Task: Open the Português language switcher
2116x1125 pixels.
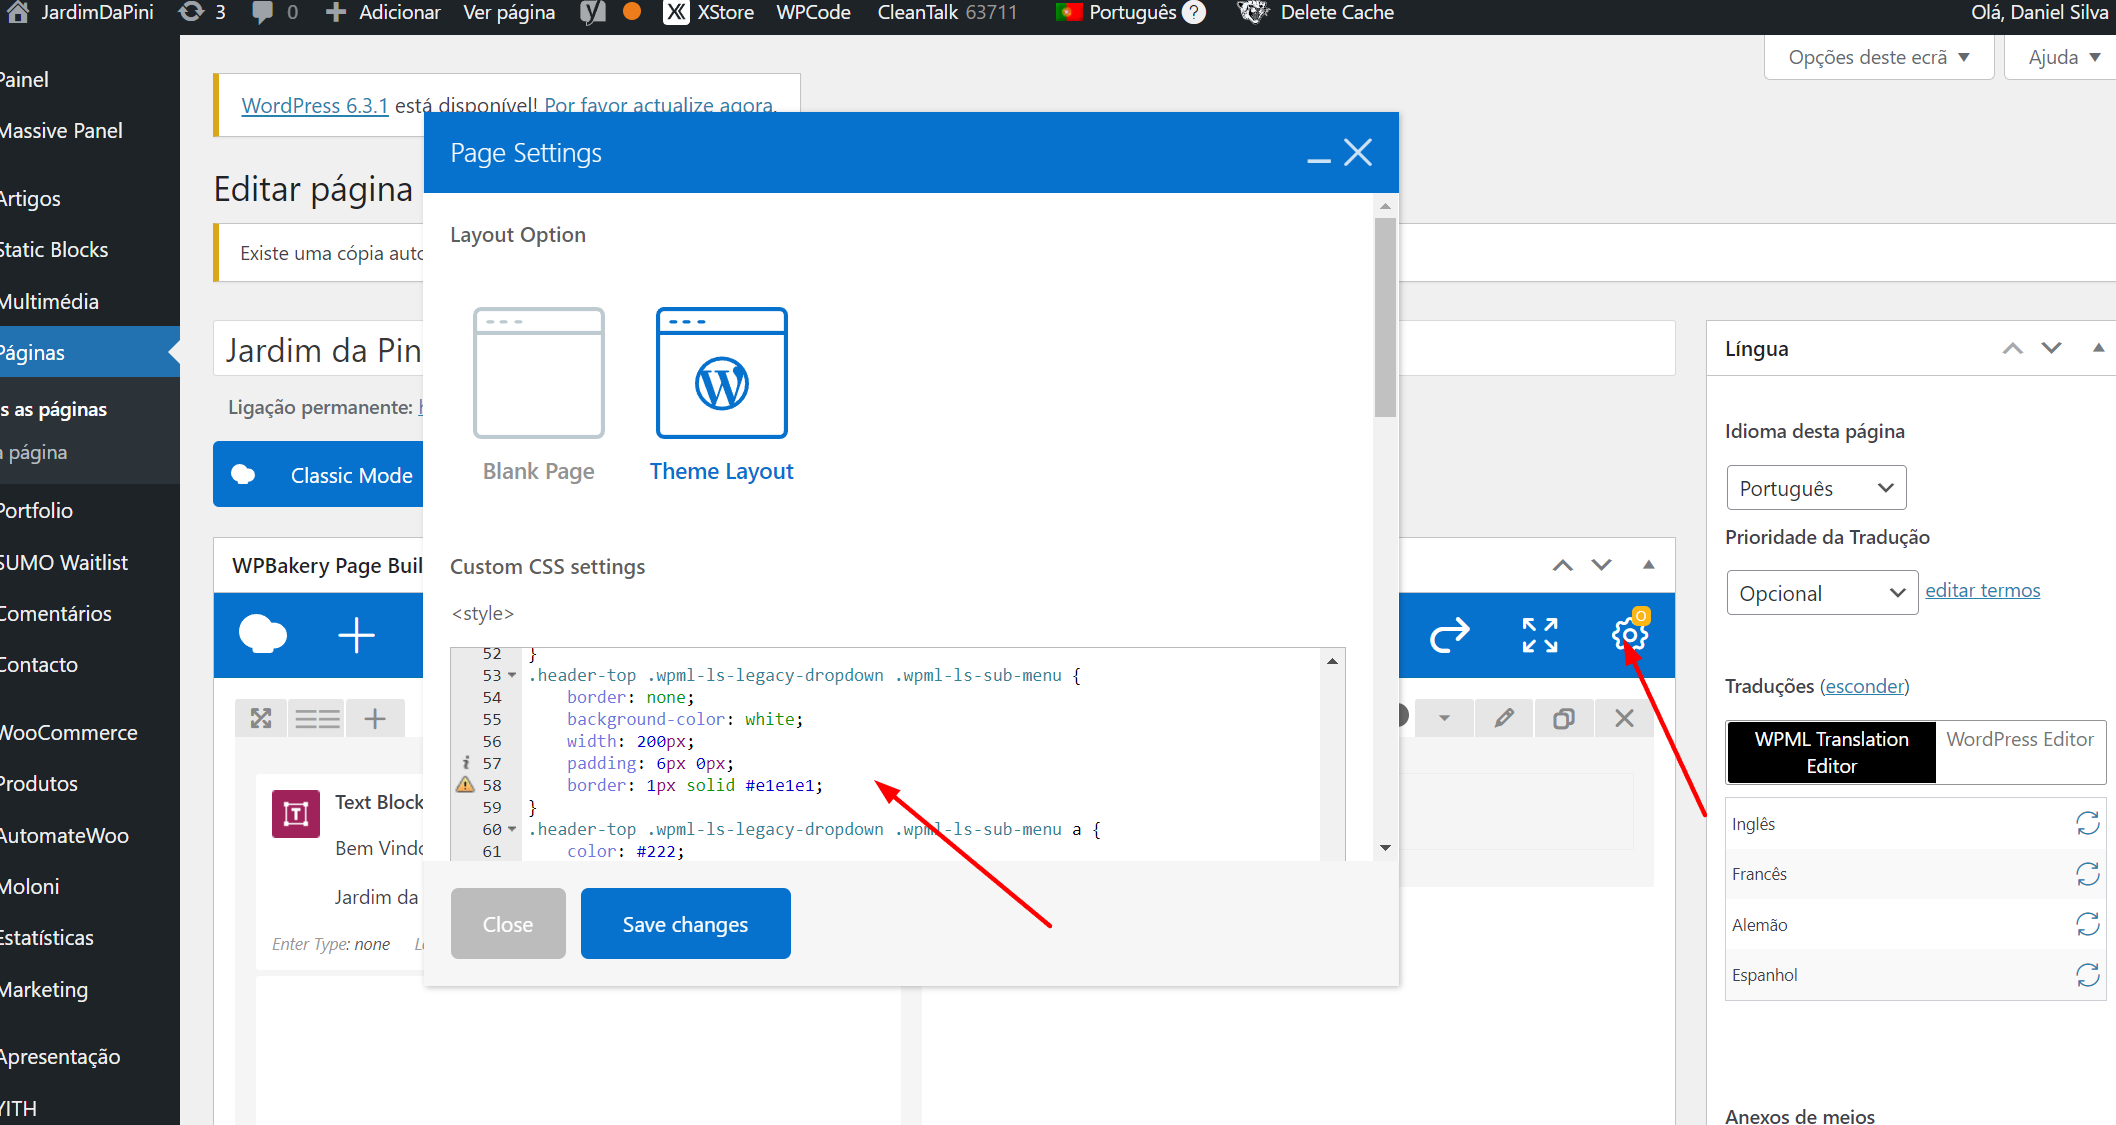Action: click(x=1130, y=13)
